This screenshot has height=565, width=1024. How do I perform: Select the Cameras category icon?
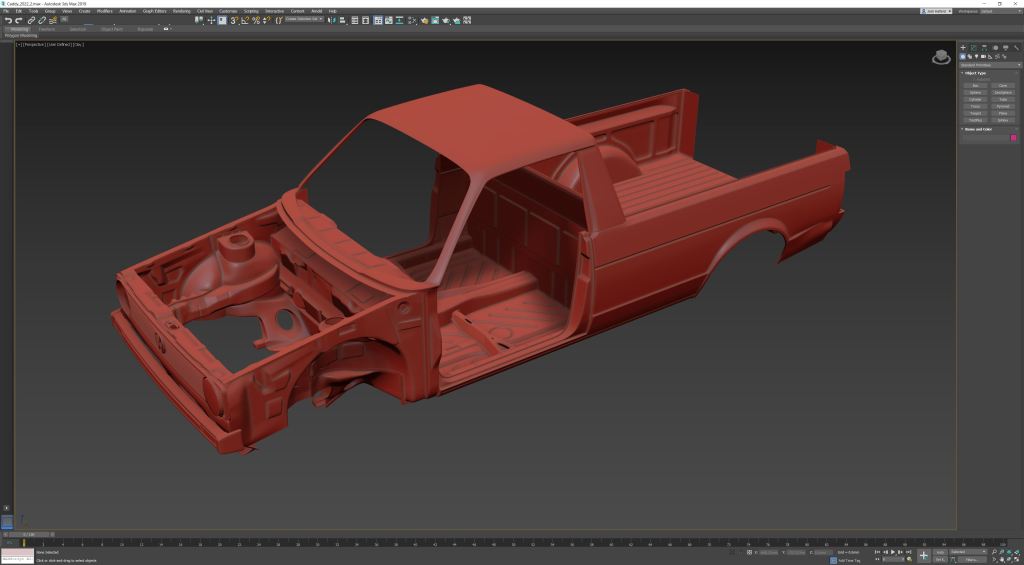pos(983,56)
